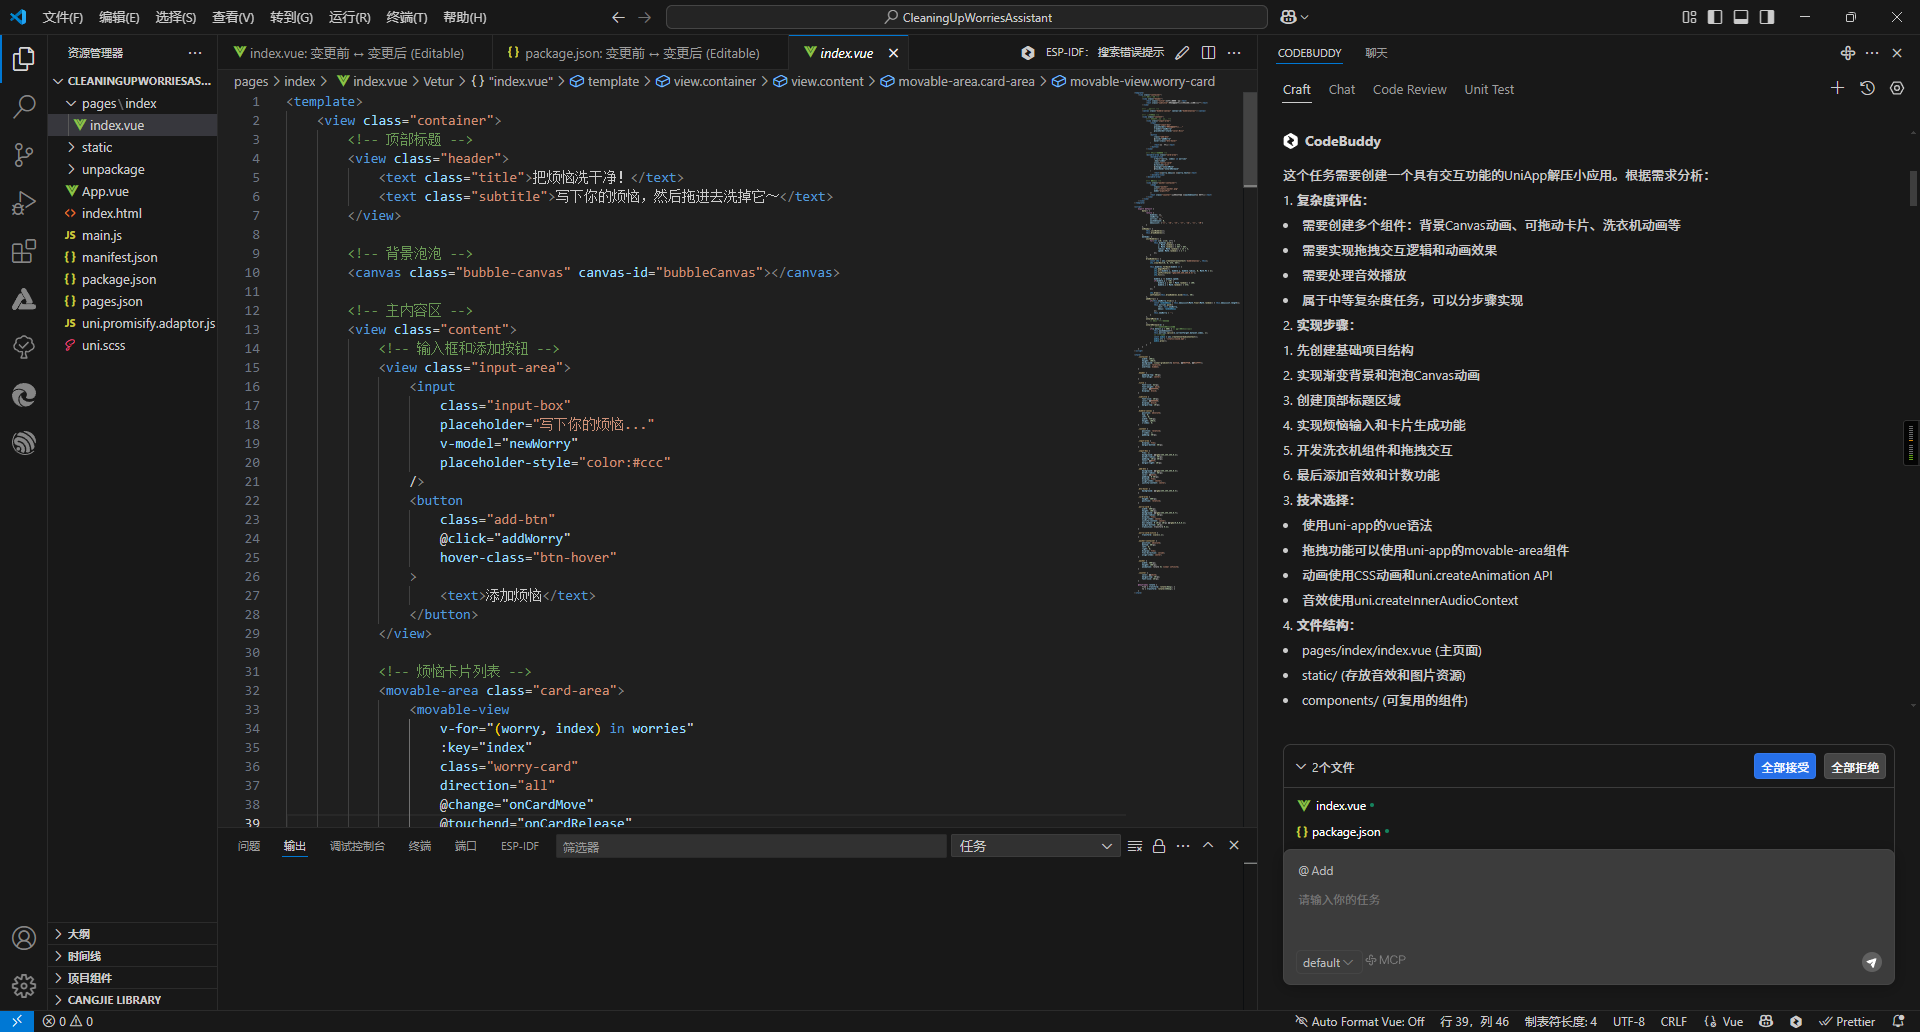1920x1032 pixels.
Task: Expand the static folder
Action: (x=133, y=147)
